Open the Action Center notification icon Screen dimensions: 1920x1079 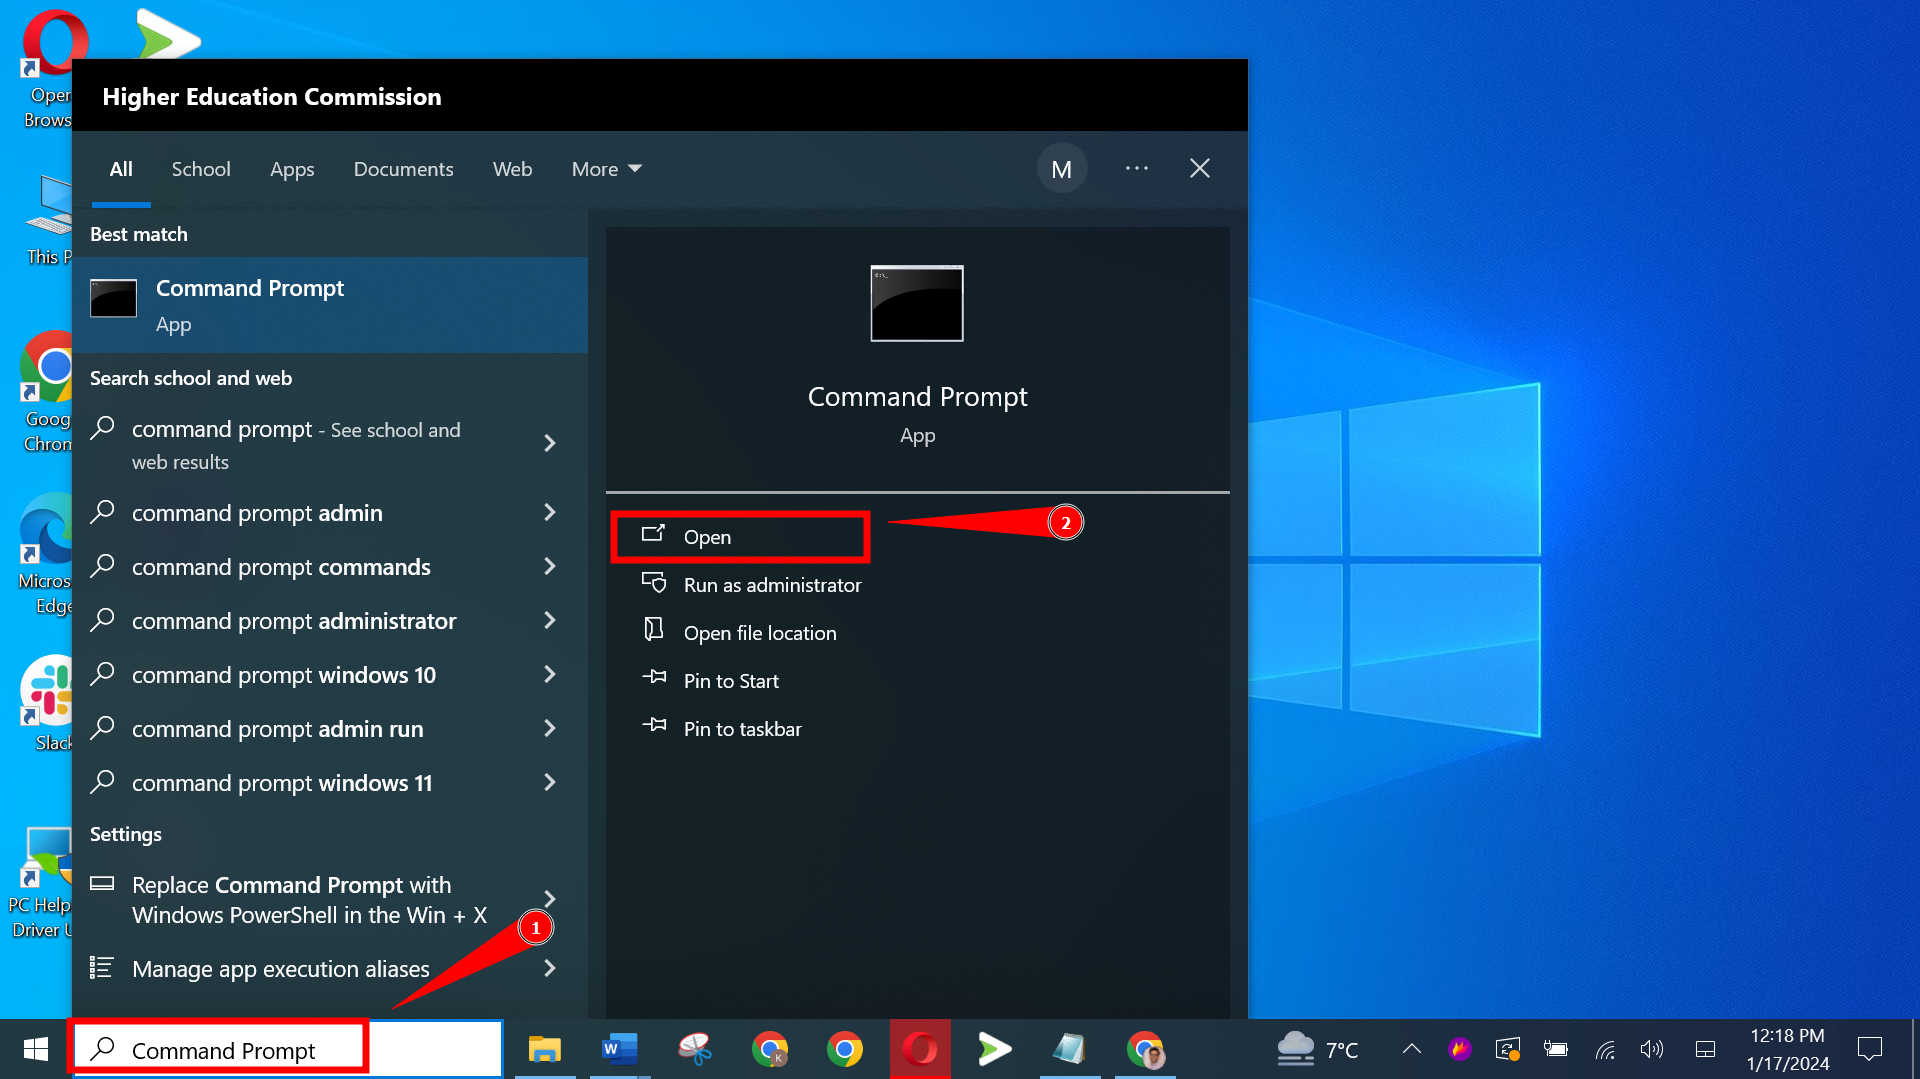coord(1871,1049)
